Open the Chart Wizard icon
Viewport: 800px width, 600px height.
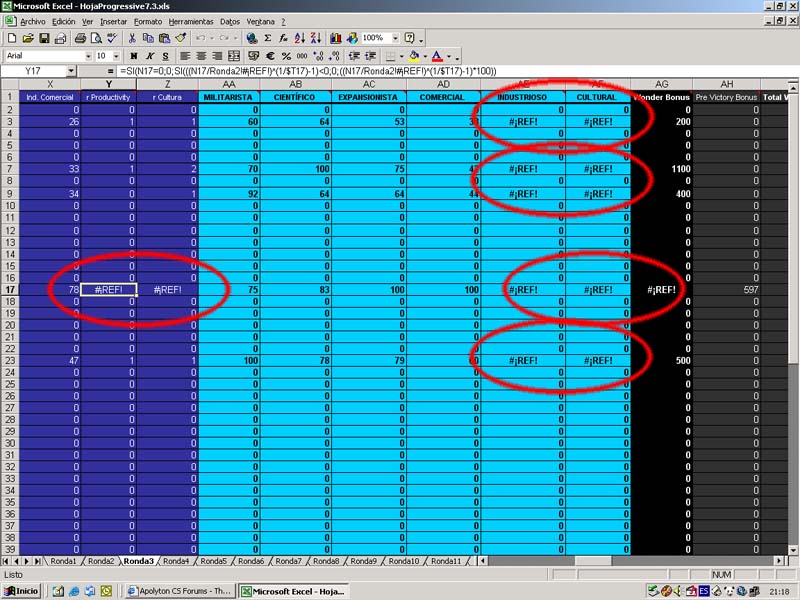(x=335, y=38)
